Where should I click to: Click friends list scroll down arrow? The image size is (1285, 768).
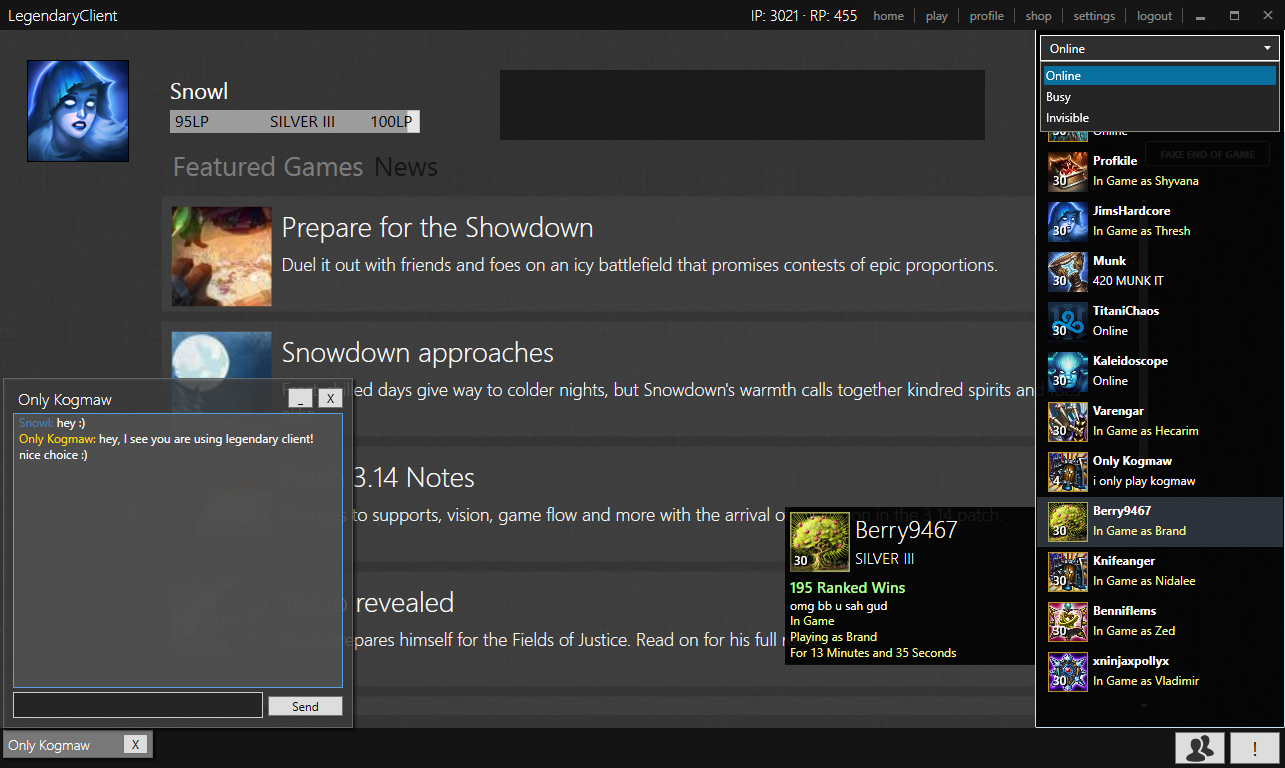(x=1144, y=706)
